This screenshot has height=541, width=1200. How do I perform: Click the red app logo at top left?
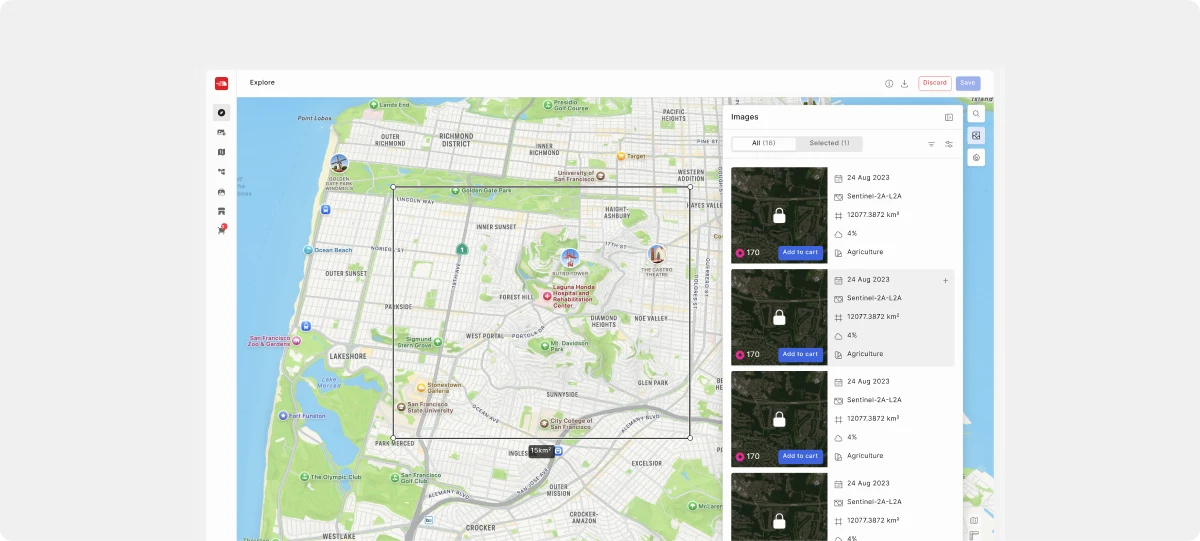pos(221,83)
